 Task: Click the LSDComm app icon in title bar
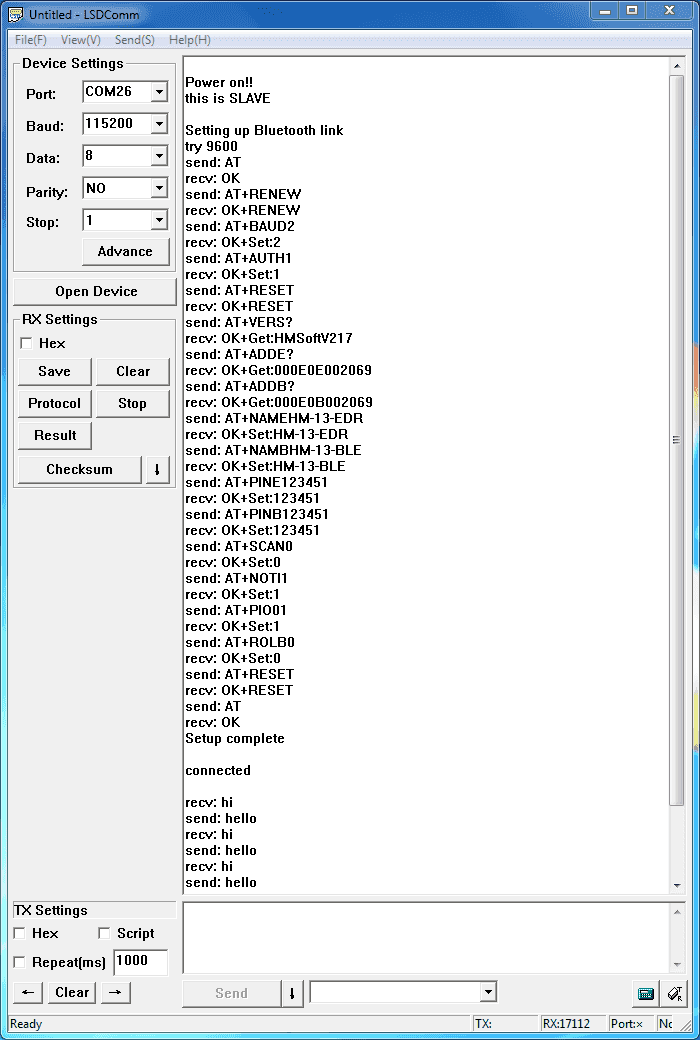point(15,15)
